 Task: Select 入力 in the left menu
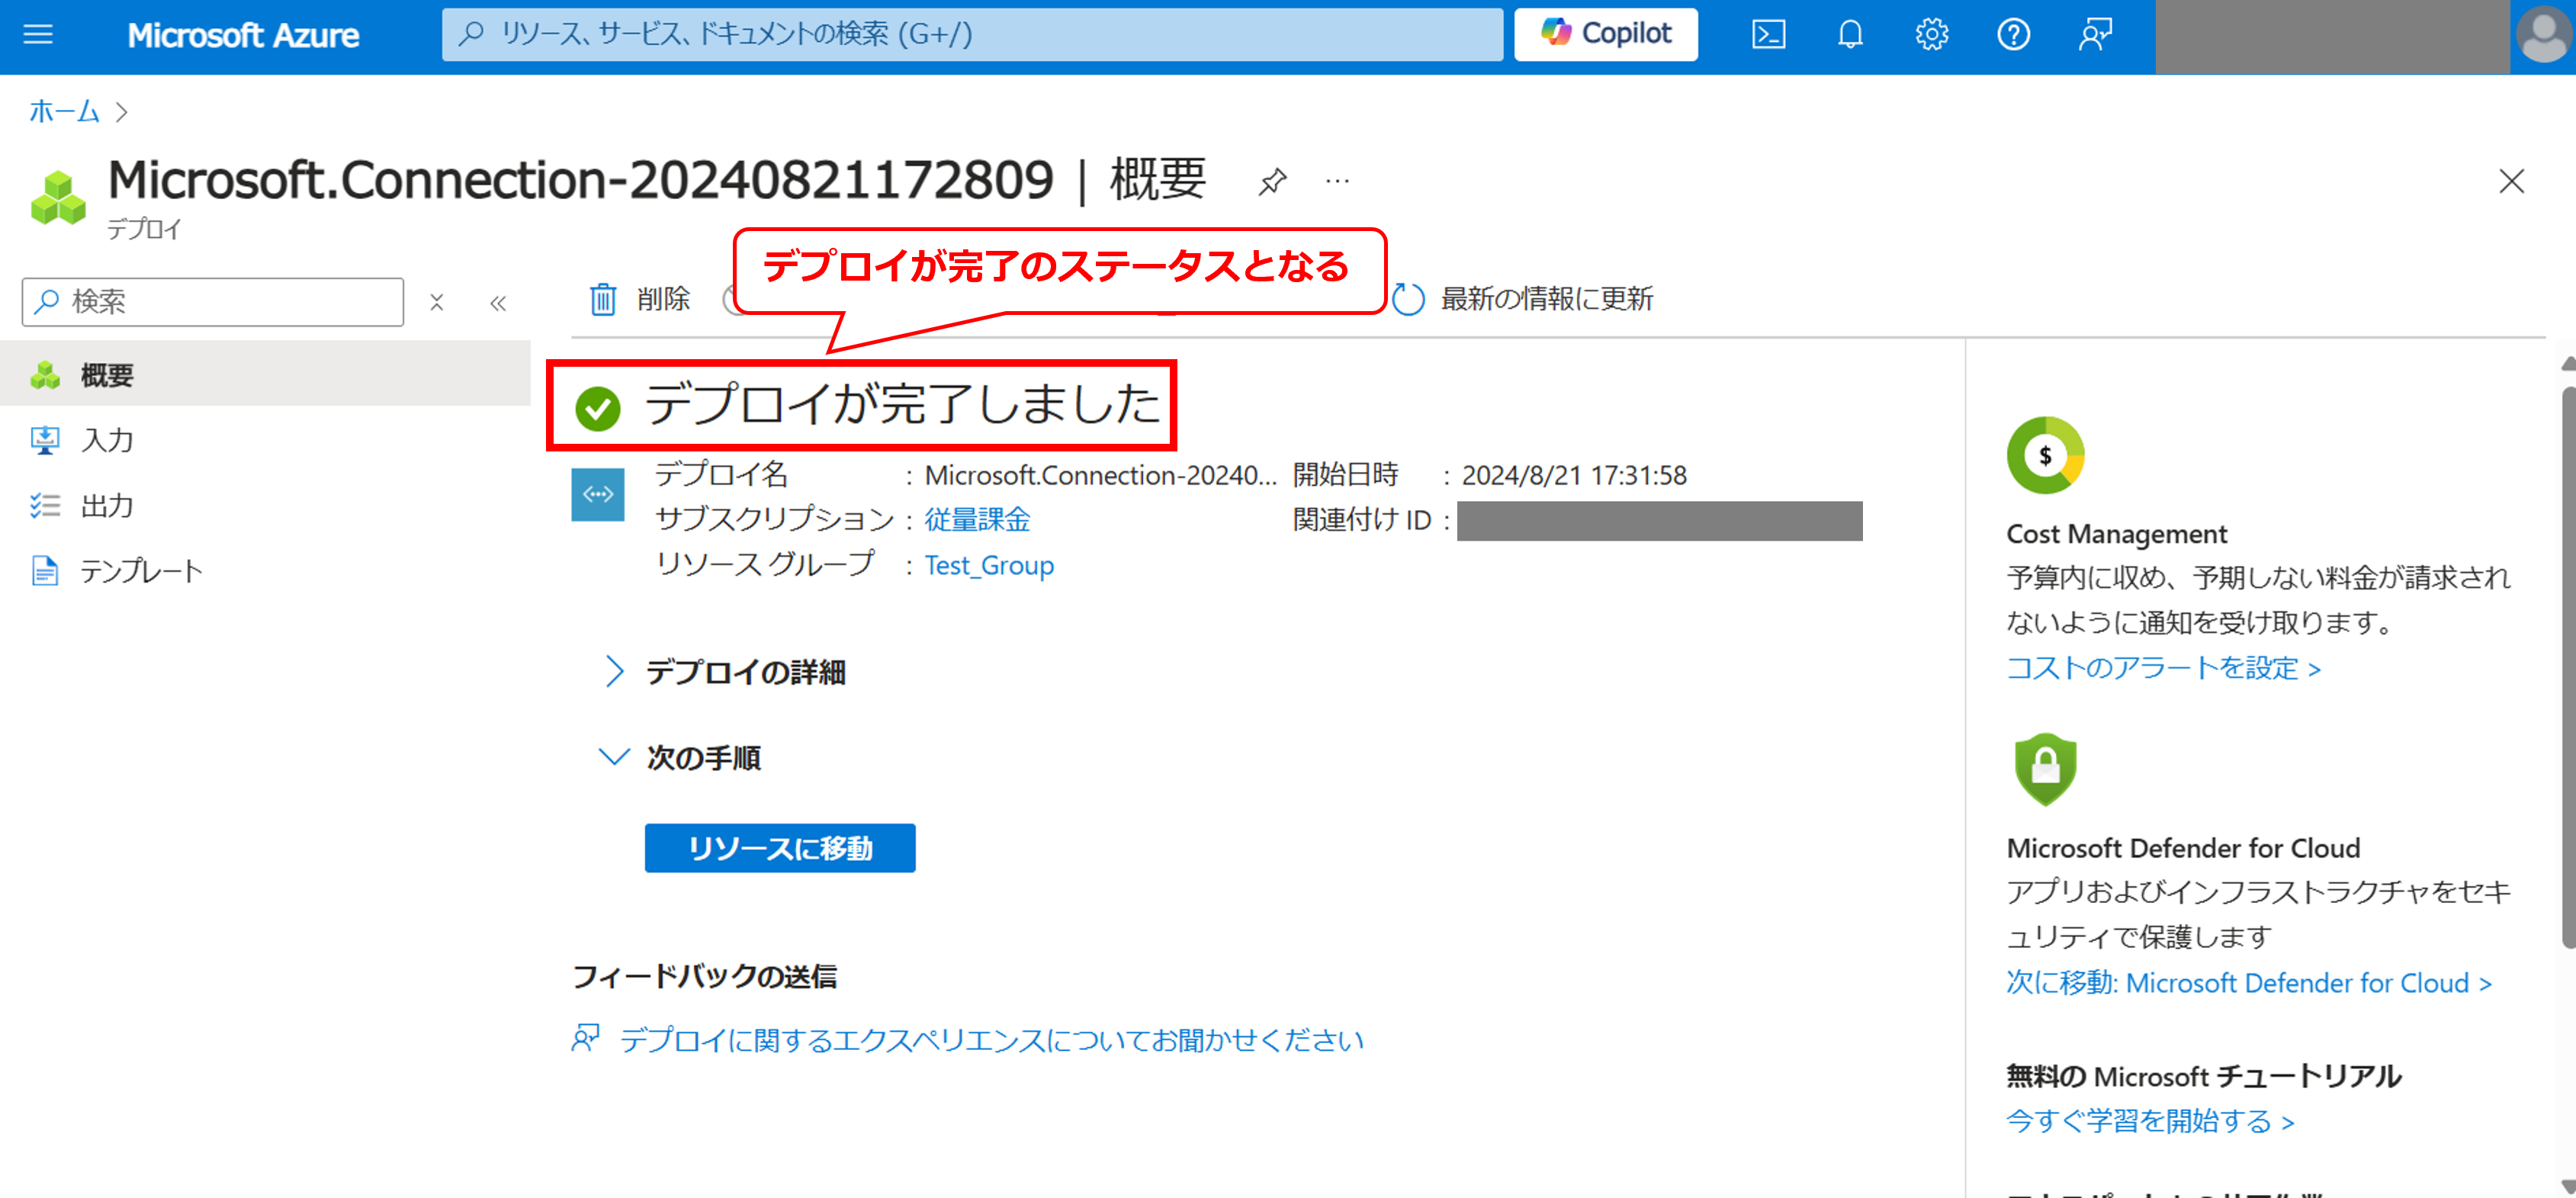[x=108, y=440]
